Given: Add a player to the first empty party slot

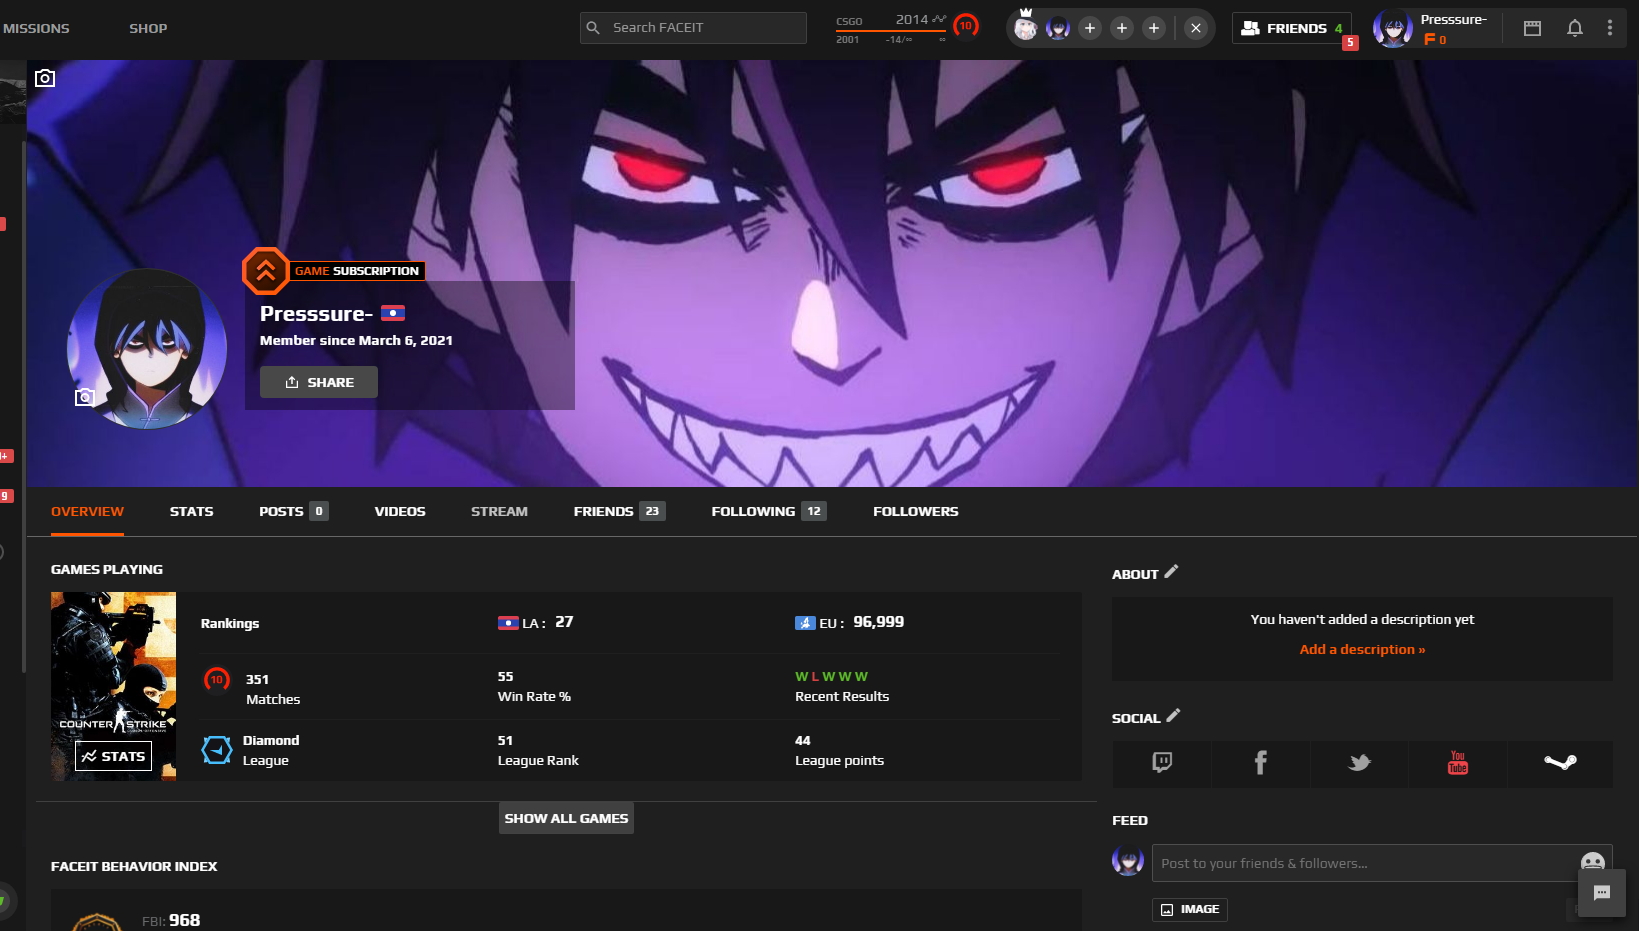Looking at the screenshot, I should [1090, 28].
